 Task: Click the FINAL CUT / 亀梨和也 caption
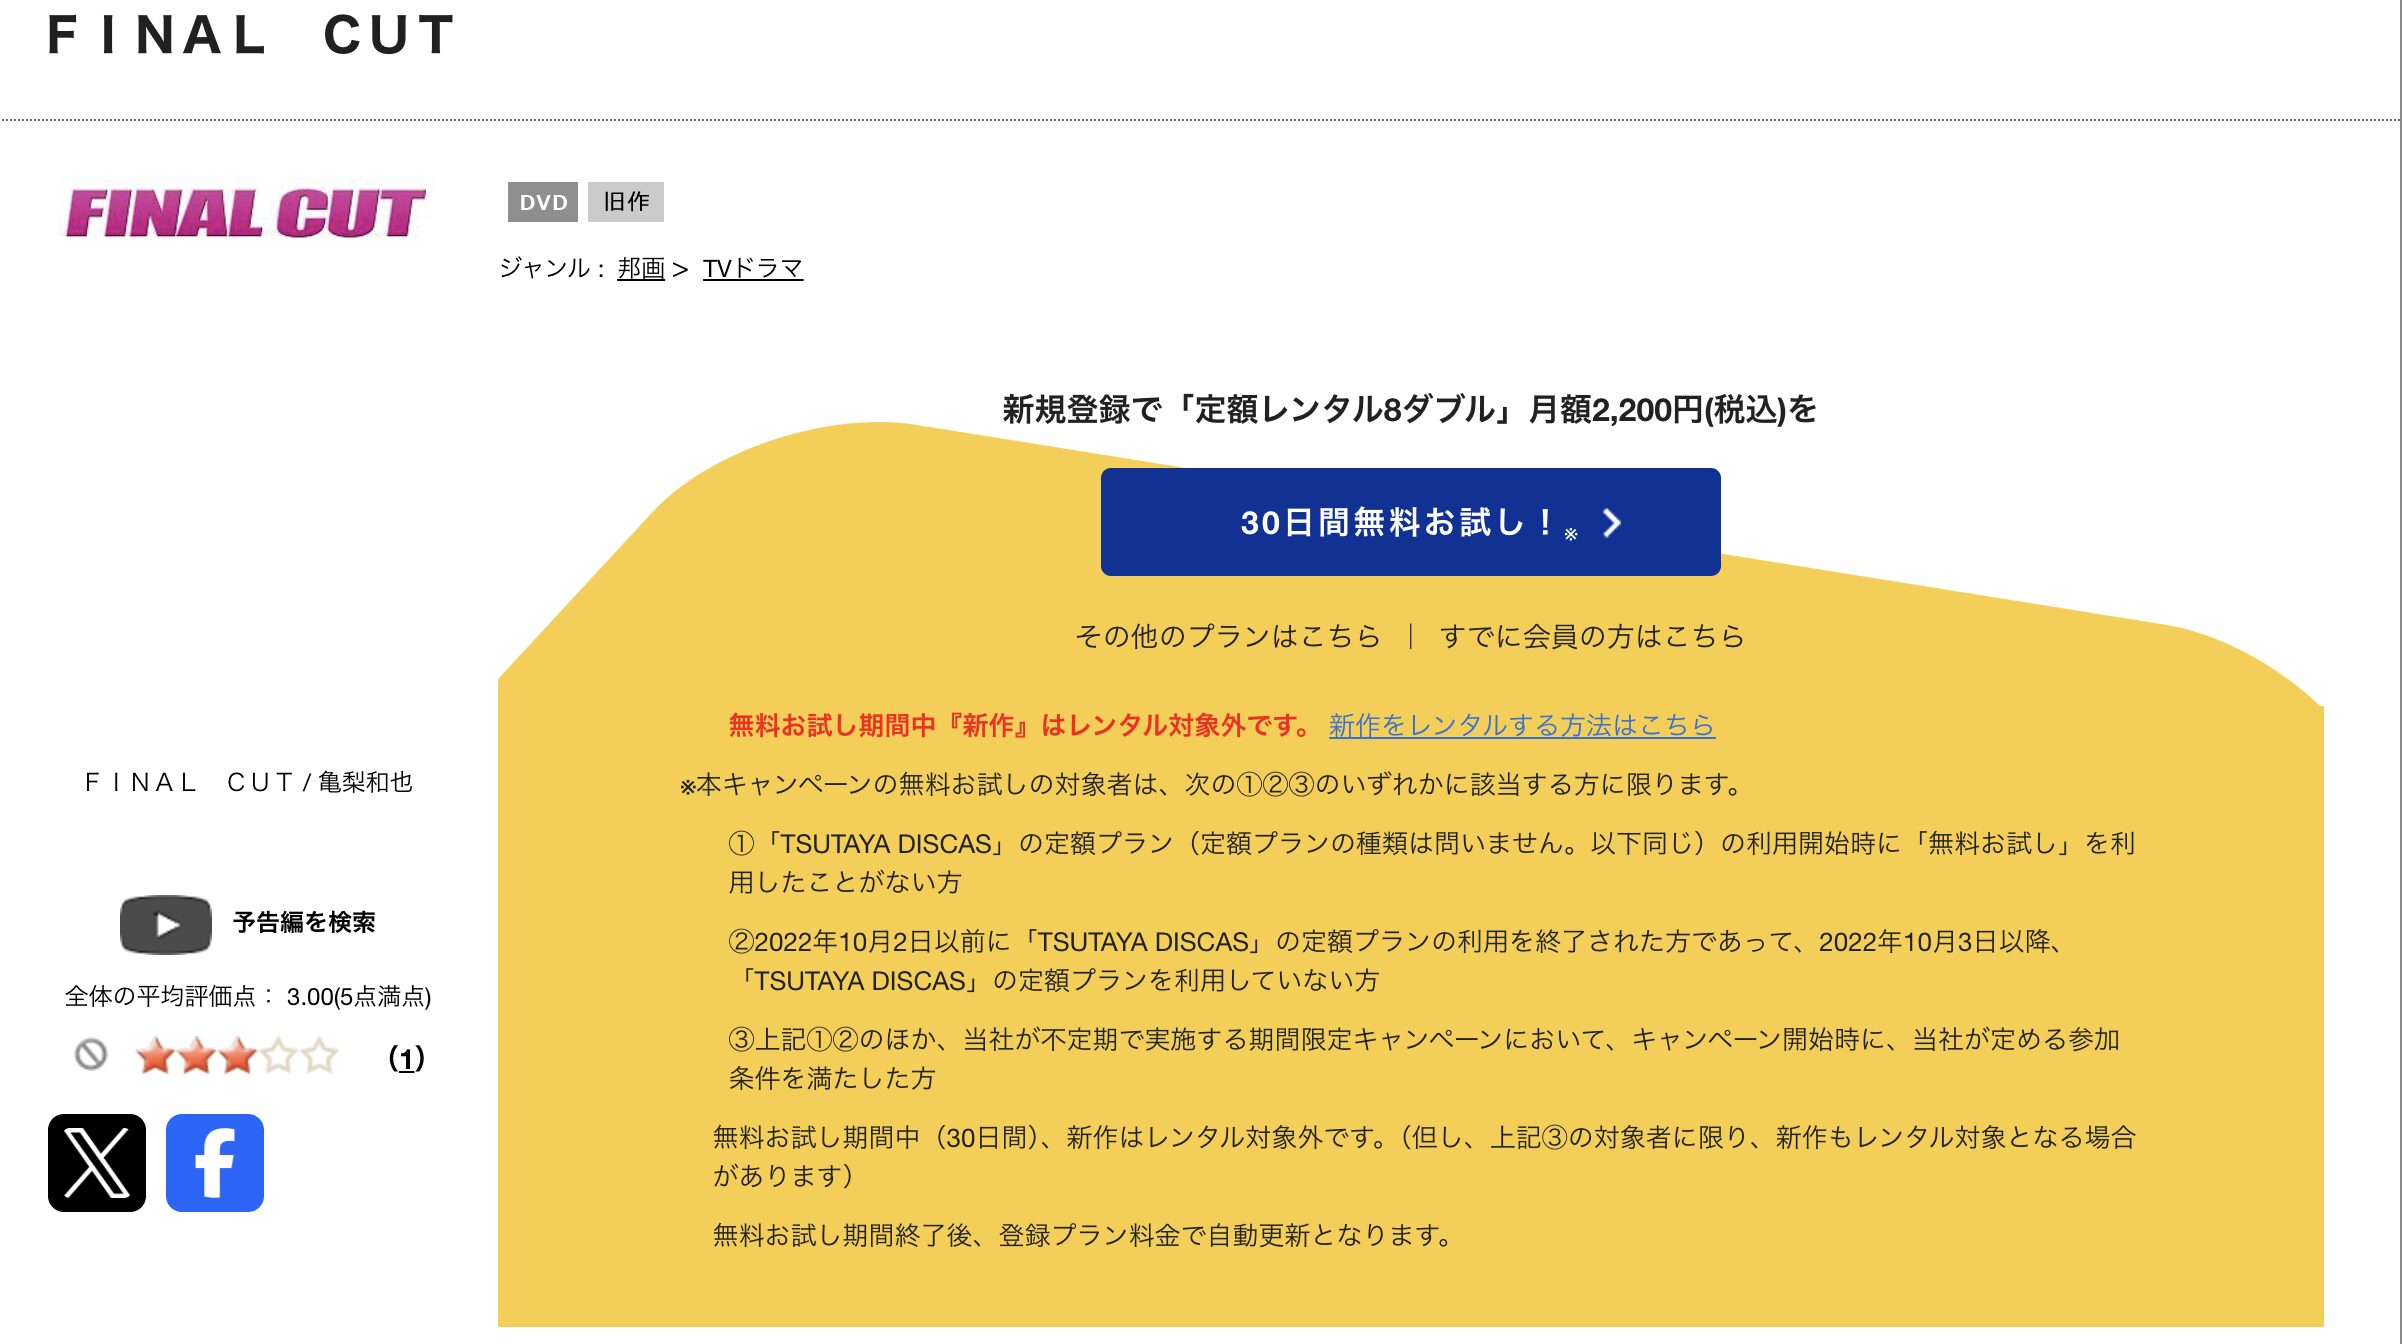249,782
